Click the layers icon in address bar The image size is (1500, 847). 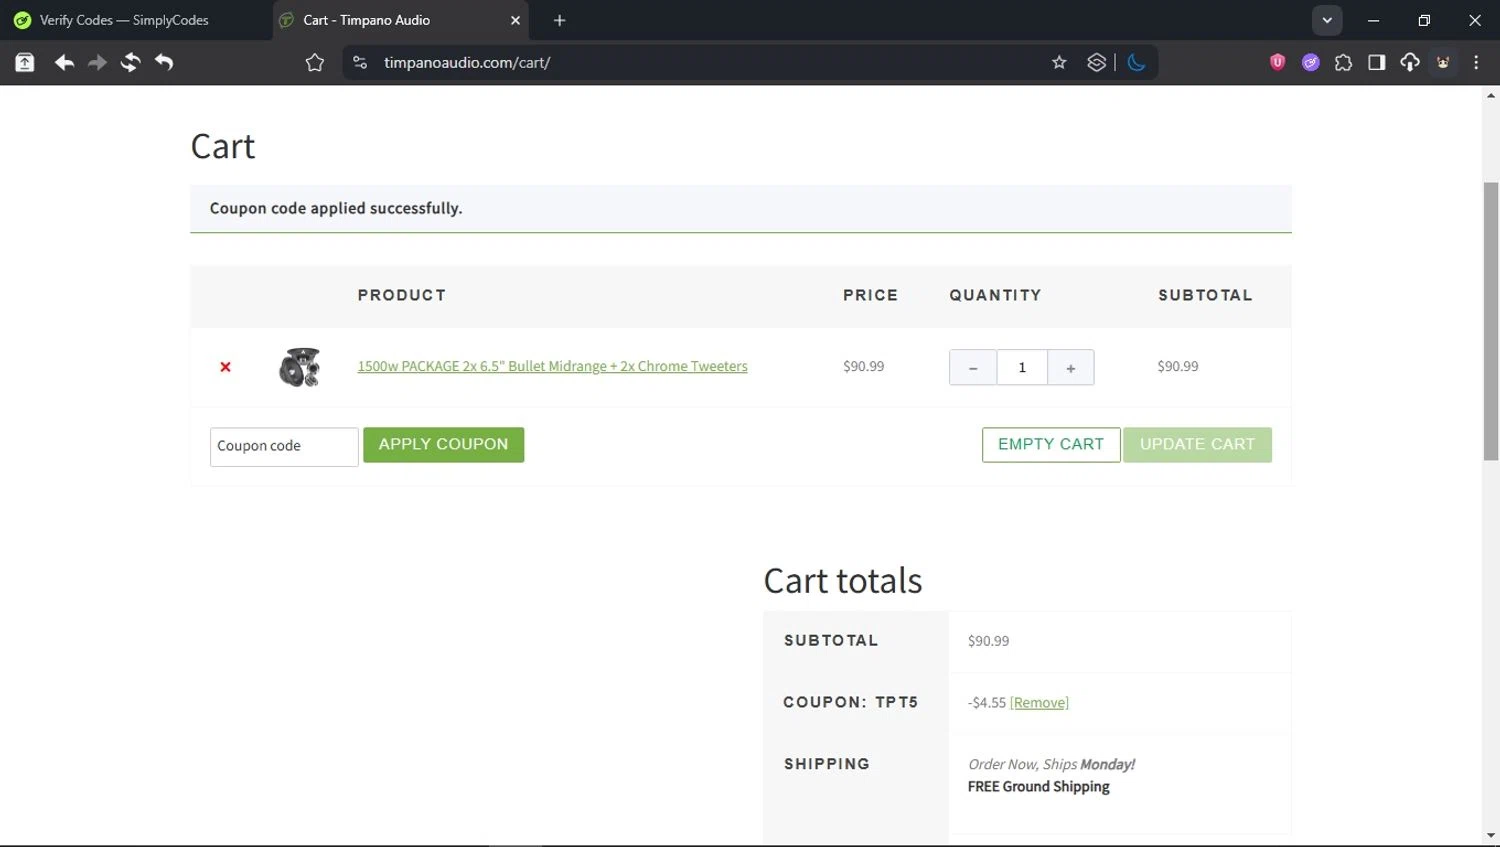pos(1097,62)
